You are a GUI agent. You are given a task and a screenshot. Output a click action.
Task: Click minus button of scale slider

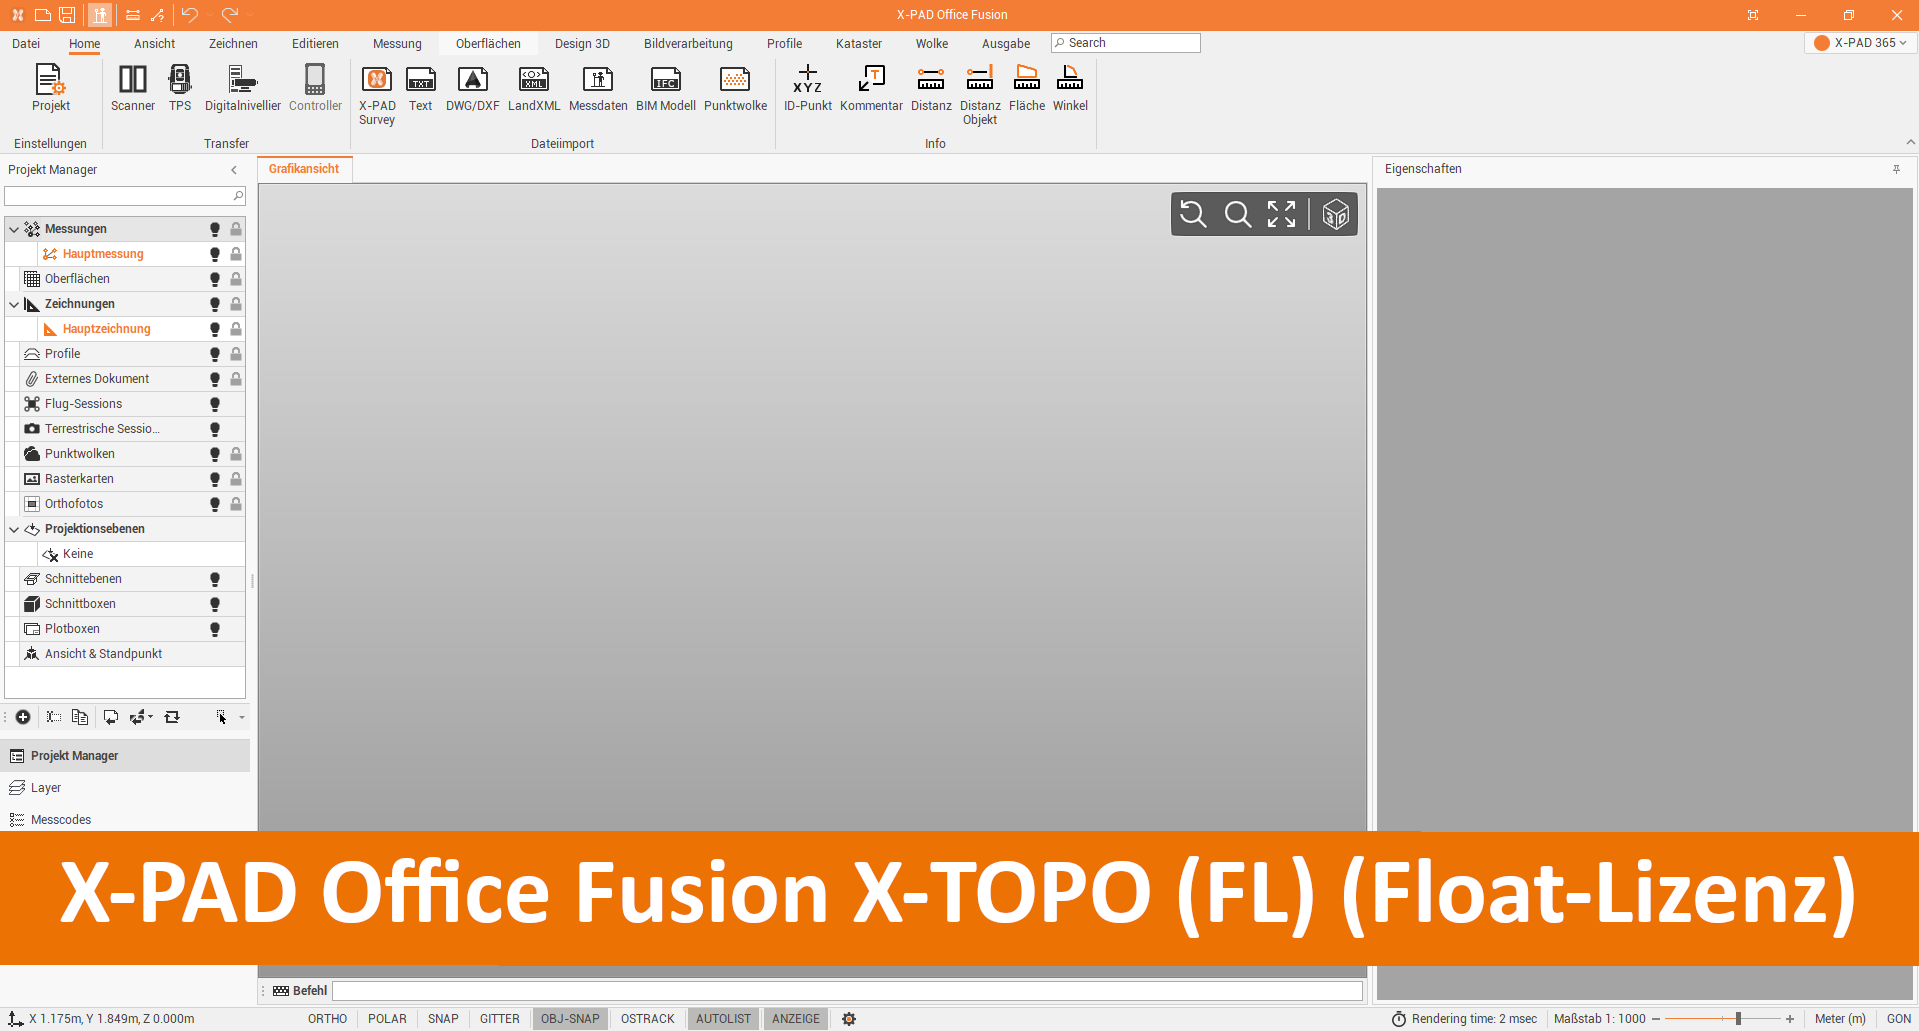click(x=1656, y=1019)
